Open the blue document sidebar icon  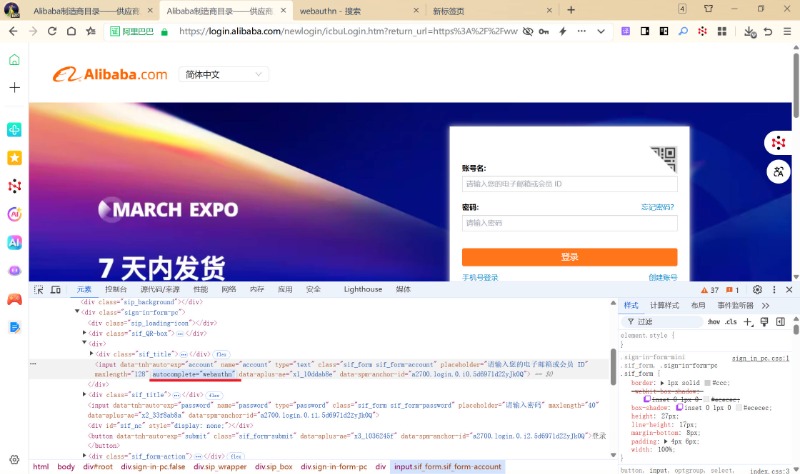14,327
